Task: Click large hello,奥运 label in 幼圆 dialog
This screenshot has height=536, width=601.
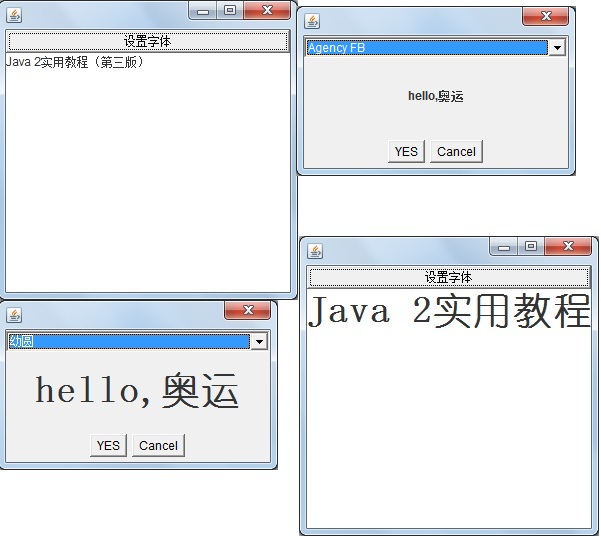Action: [137, 390]
